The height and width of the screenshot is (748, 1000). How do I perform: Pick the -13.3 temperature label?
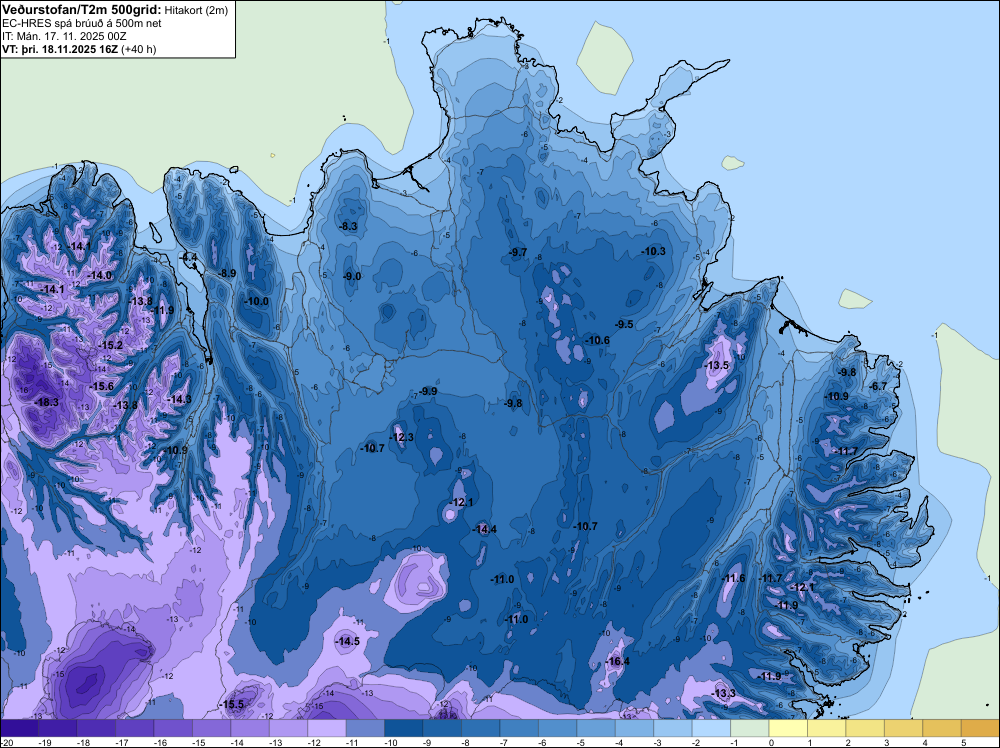point(724,693)
